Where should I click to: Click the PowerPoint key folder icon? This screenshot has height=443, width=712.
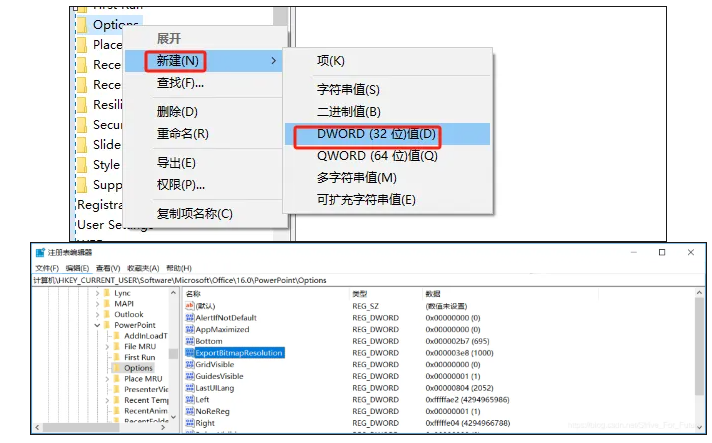[107, 325]
